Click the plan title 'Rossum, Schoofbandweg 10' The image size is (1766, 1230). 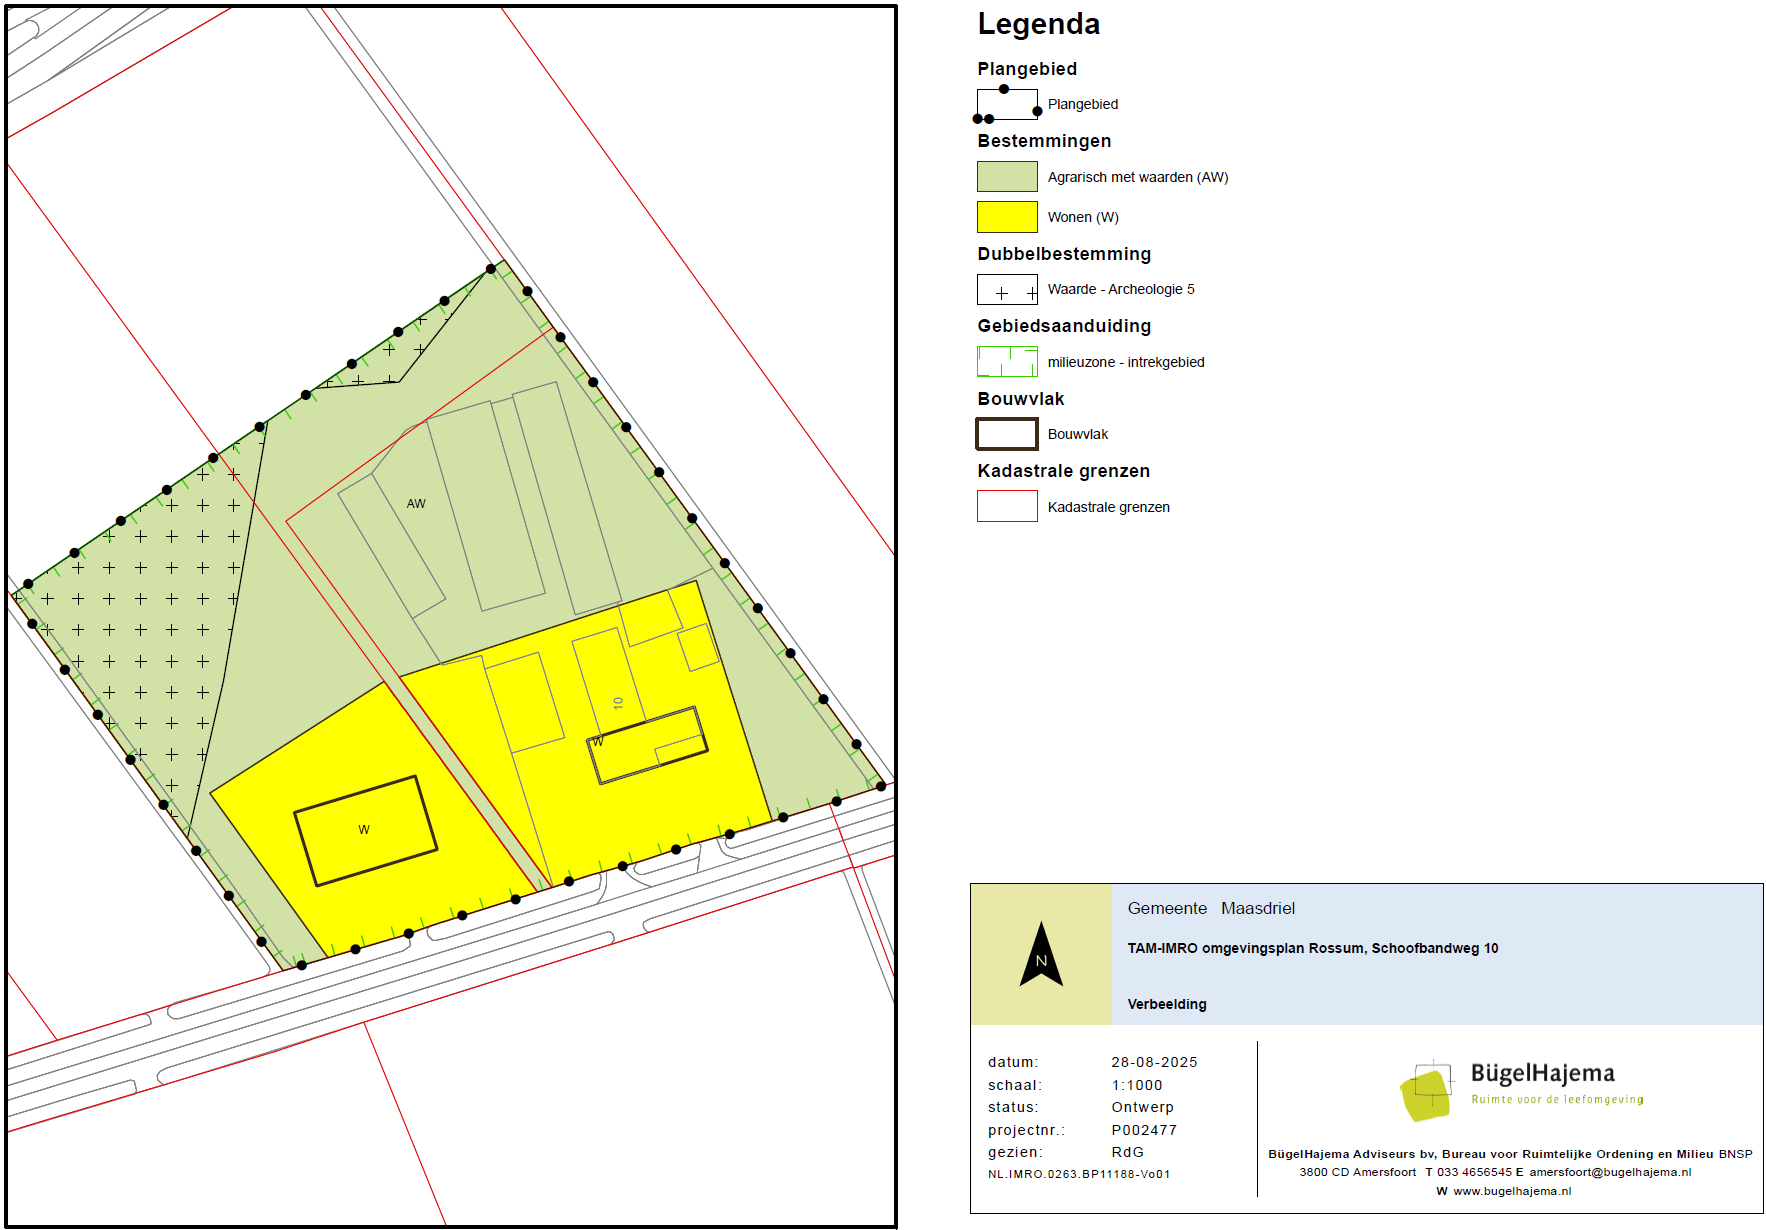click(x=1403, y=948)
